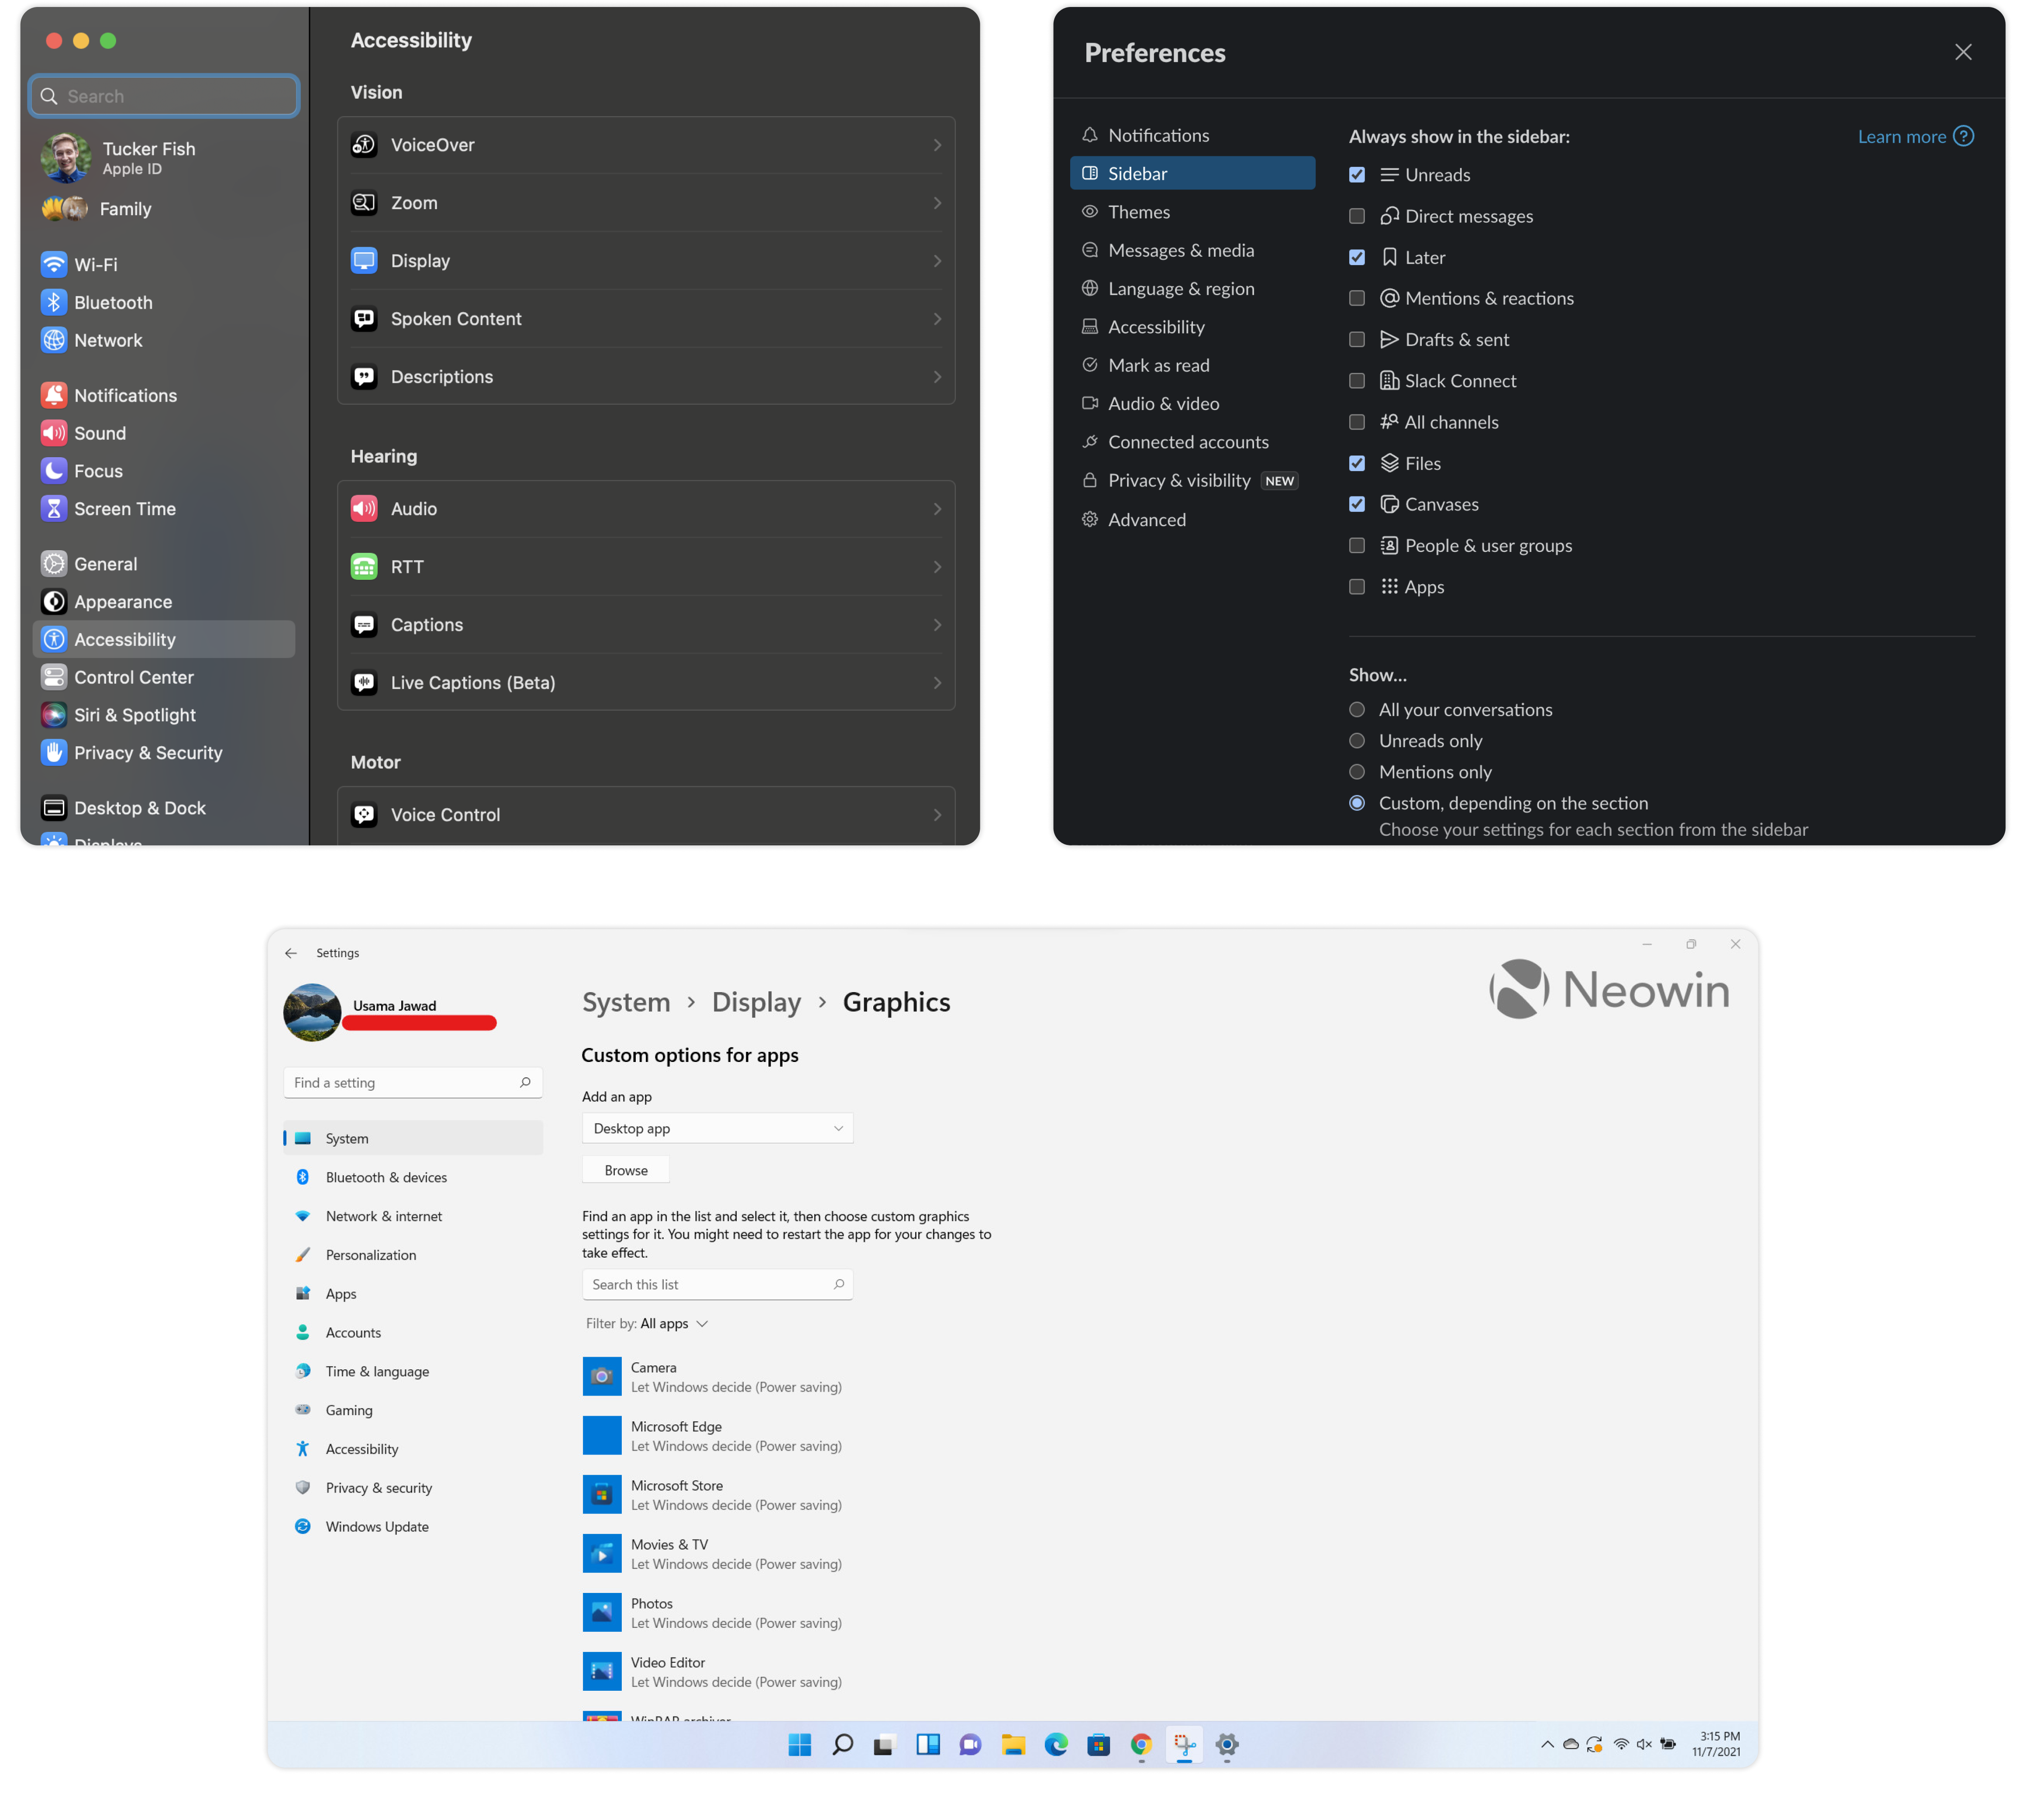The width and height of the screenshot is (2026, 1820).
Task: Click the Windows Start button on taskbar
Action: point(800,1745)
